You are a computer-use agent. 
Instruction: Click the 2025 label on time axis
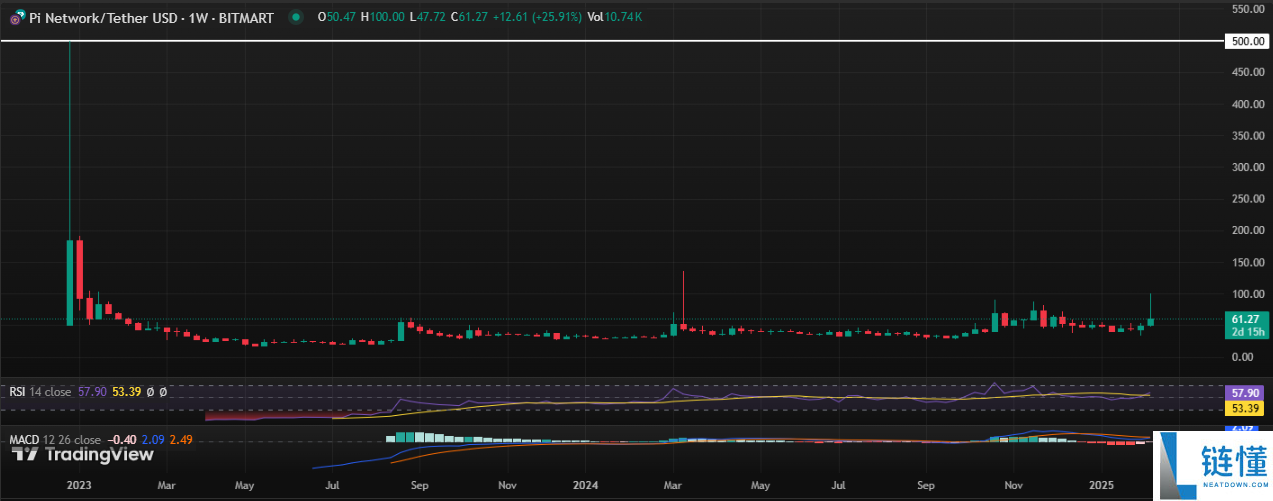pos(1101,485)
